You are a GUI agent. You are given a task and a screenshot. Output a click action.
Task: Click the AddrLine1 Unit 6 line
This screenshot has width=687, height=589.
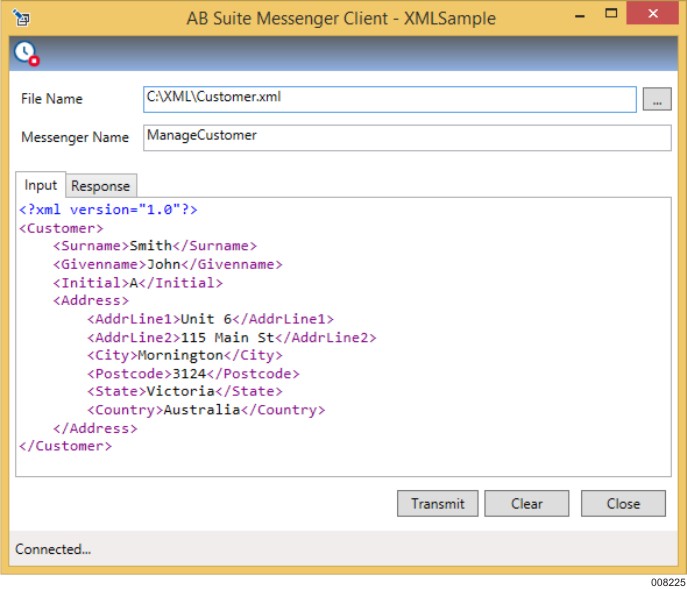(x=210, y=319)
